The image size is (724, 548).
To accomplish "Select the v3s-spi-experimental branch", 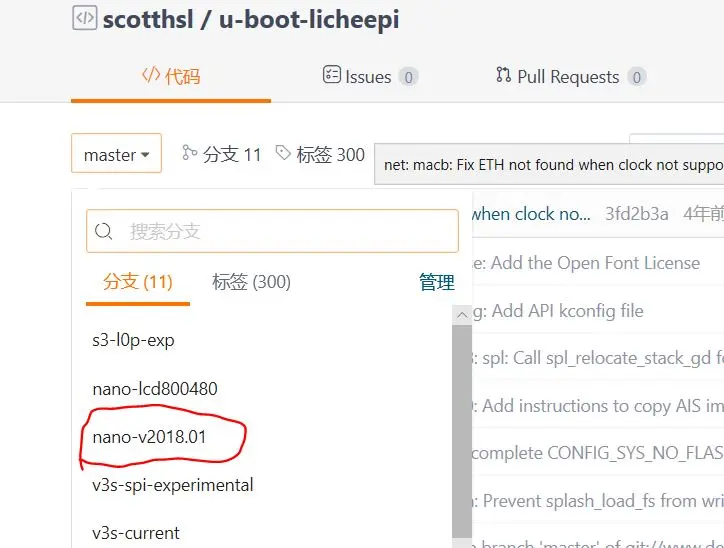I will (172, 485).
